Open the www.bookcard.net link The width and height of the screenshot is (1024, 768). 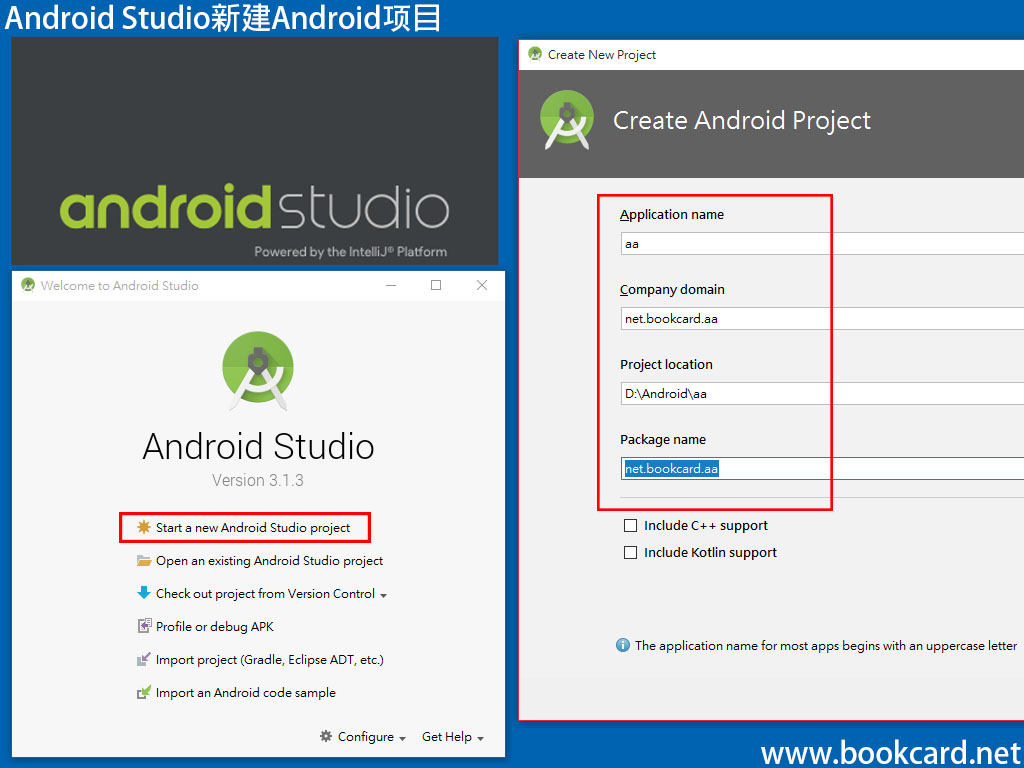click(888, 751)
